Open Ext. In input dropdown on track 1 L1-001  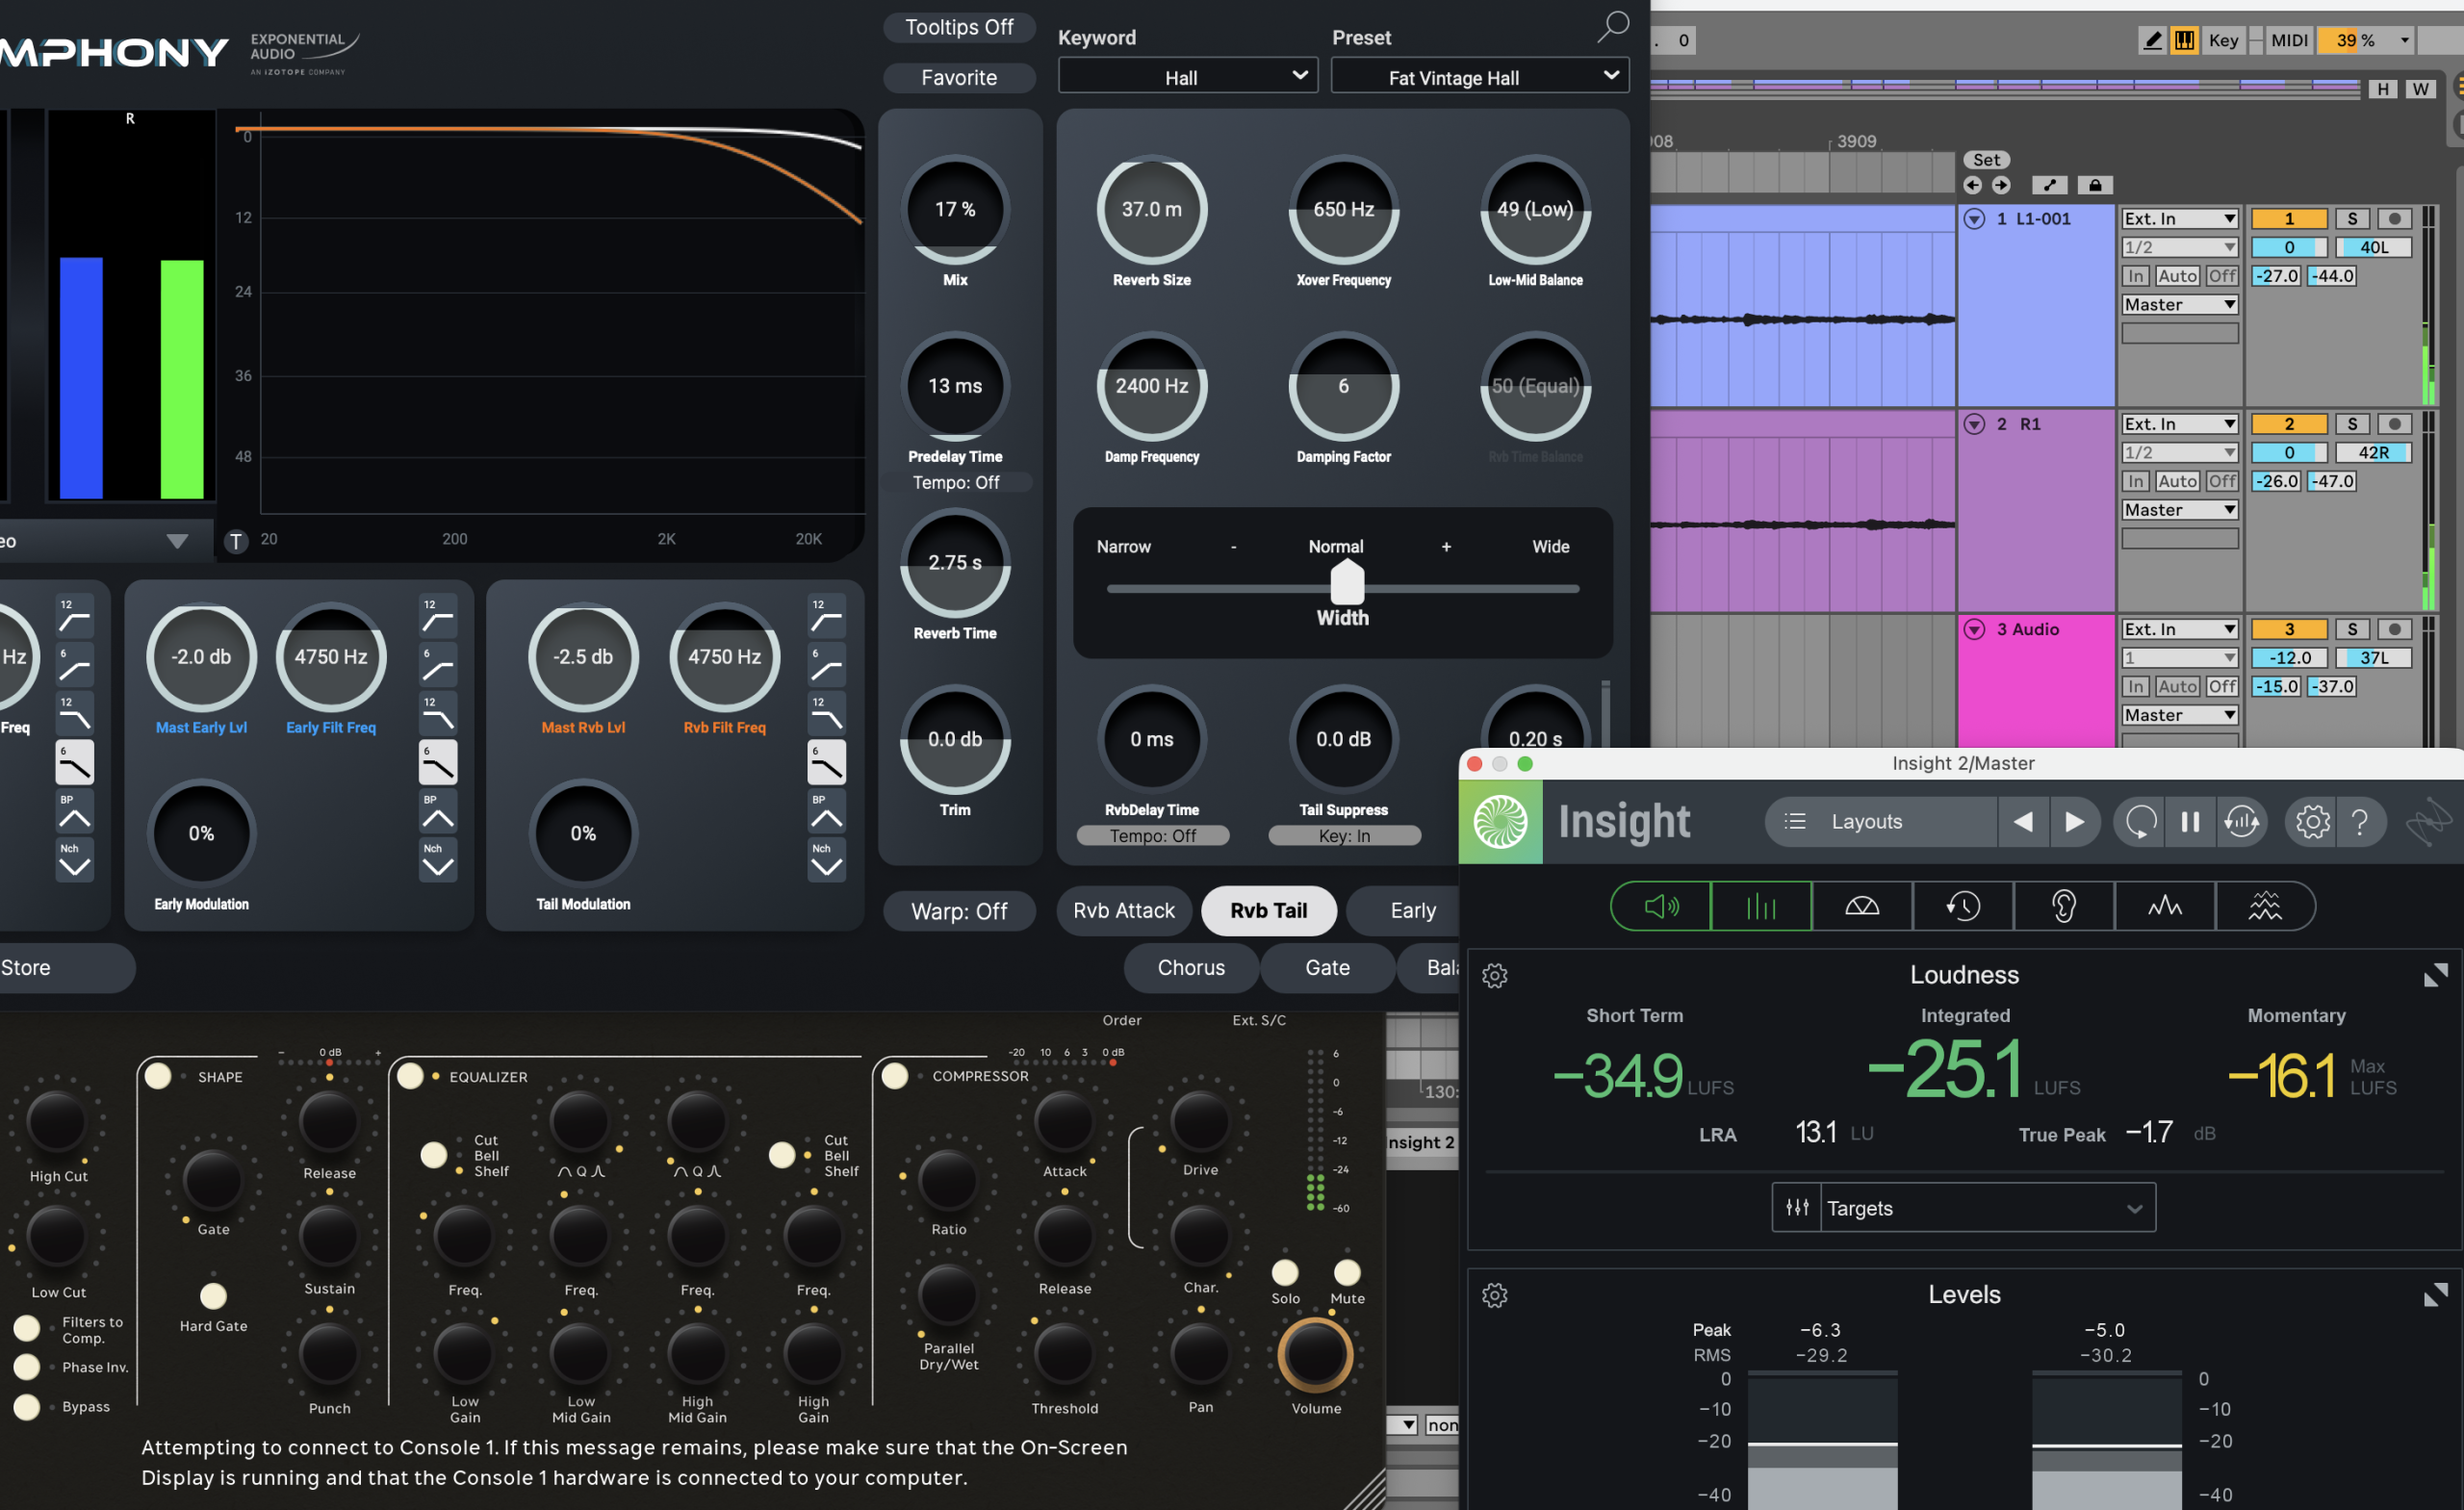pos(2180,219)
